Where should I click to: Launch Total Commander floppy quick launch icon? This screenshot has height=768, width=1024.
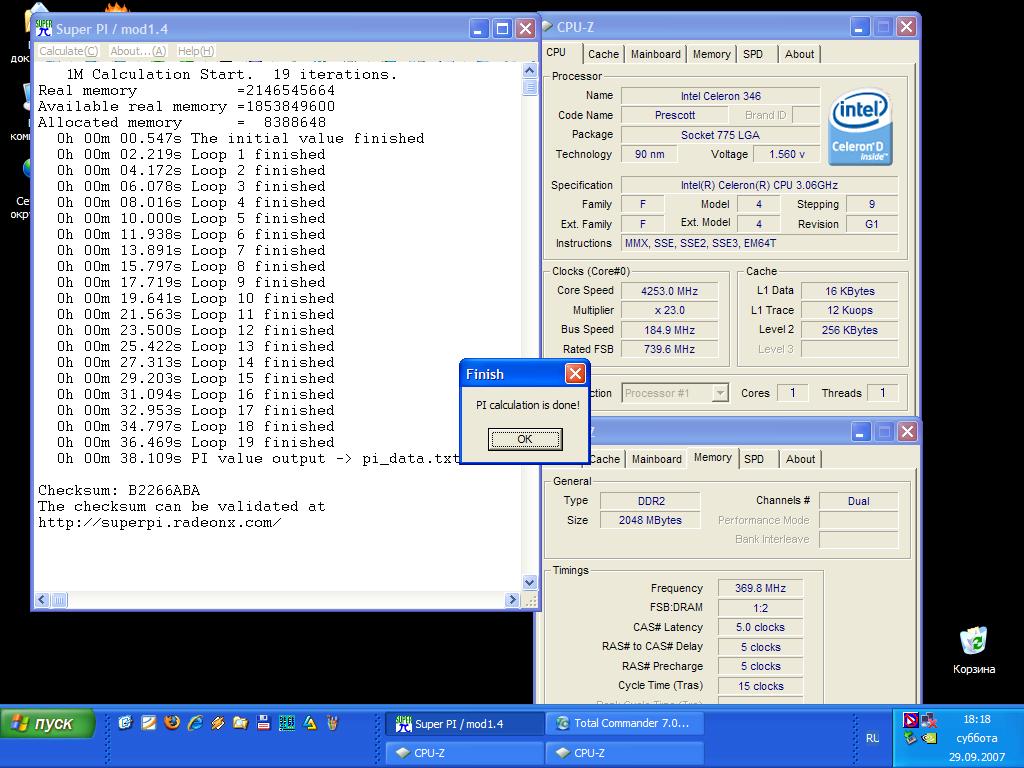(x=263, y=723)
